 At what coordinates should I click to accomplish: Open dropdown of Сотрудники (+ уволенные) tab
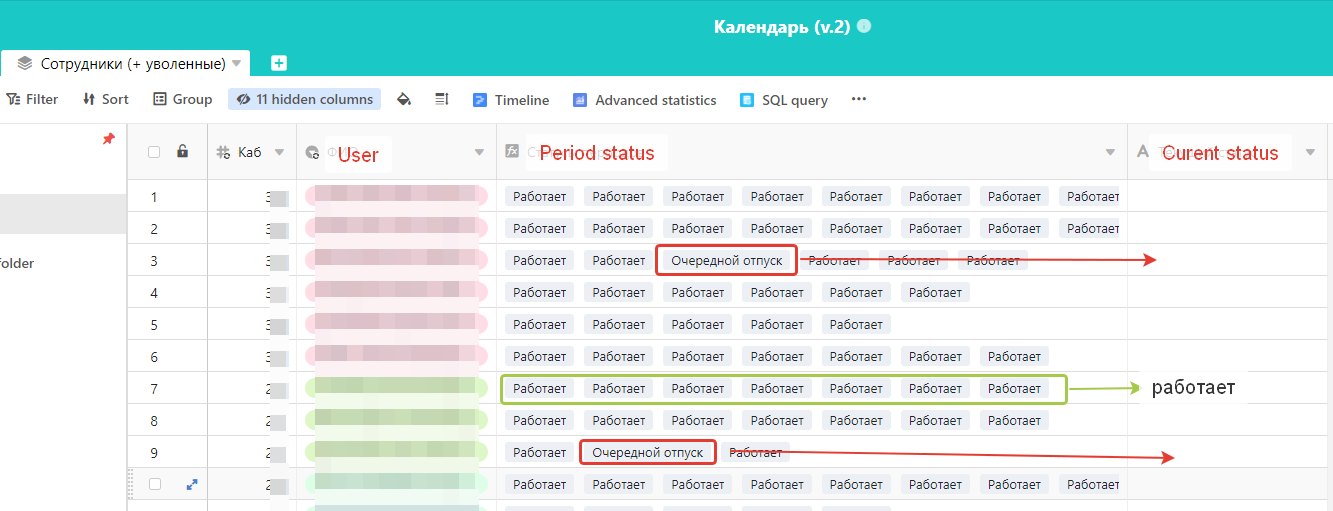coord(237,63)
